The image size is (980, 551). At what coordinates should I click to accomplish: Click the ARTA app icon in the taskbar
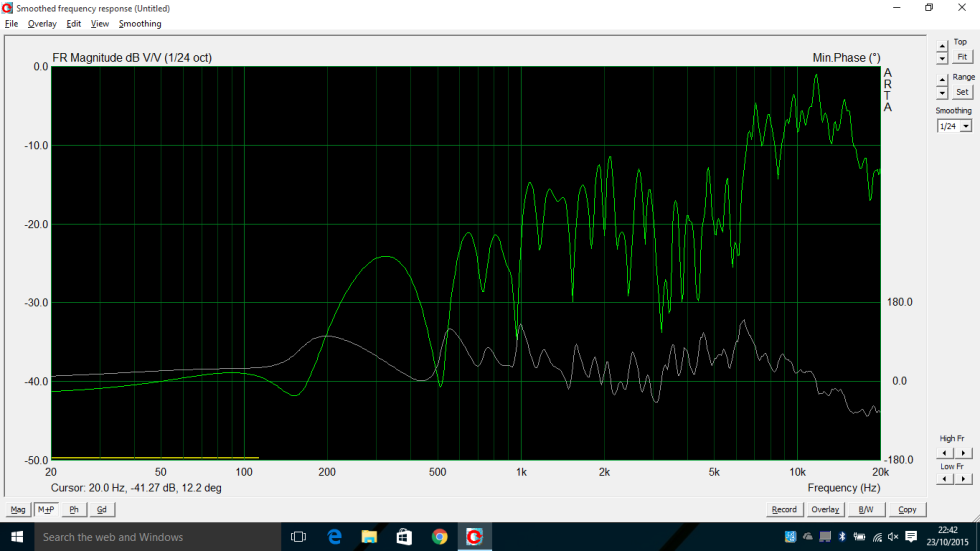click(x=475, y=537)
